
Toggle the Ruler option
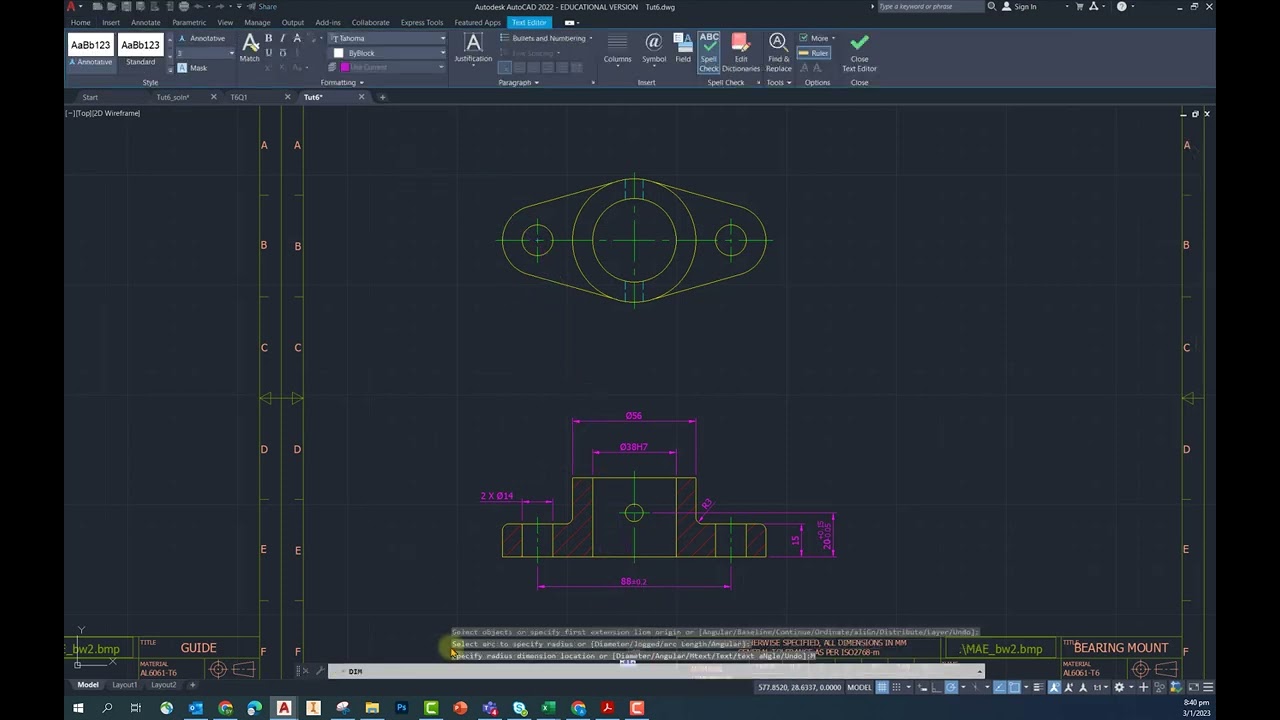(x=814, y=53)
